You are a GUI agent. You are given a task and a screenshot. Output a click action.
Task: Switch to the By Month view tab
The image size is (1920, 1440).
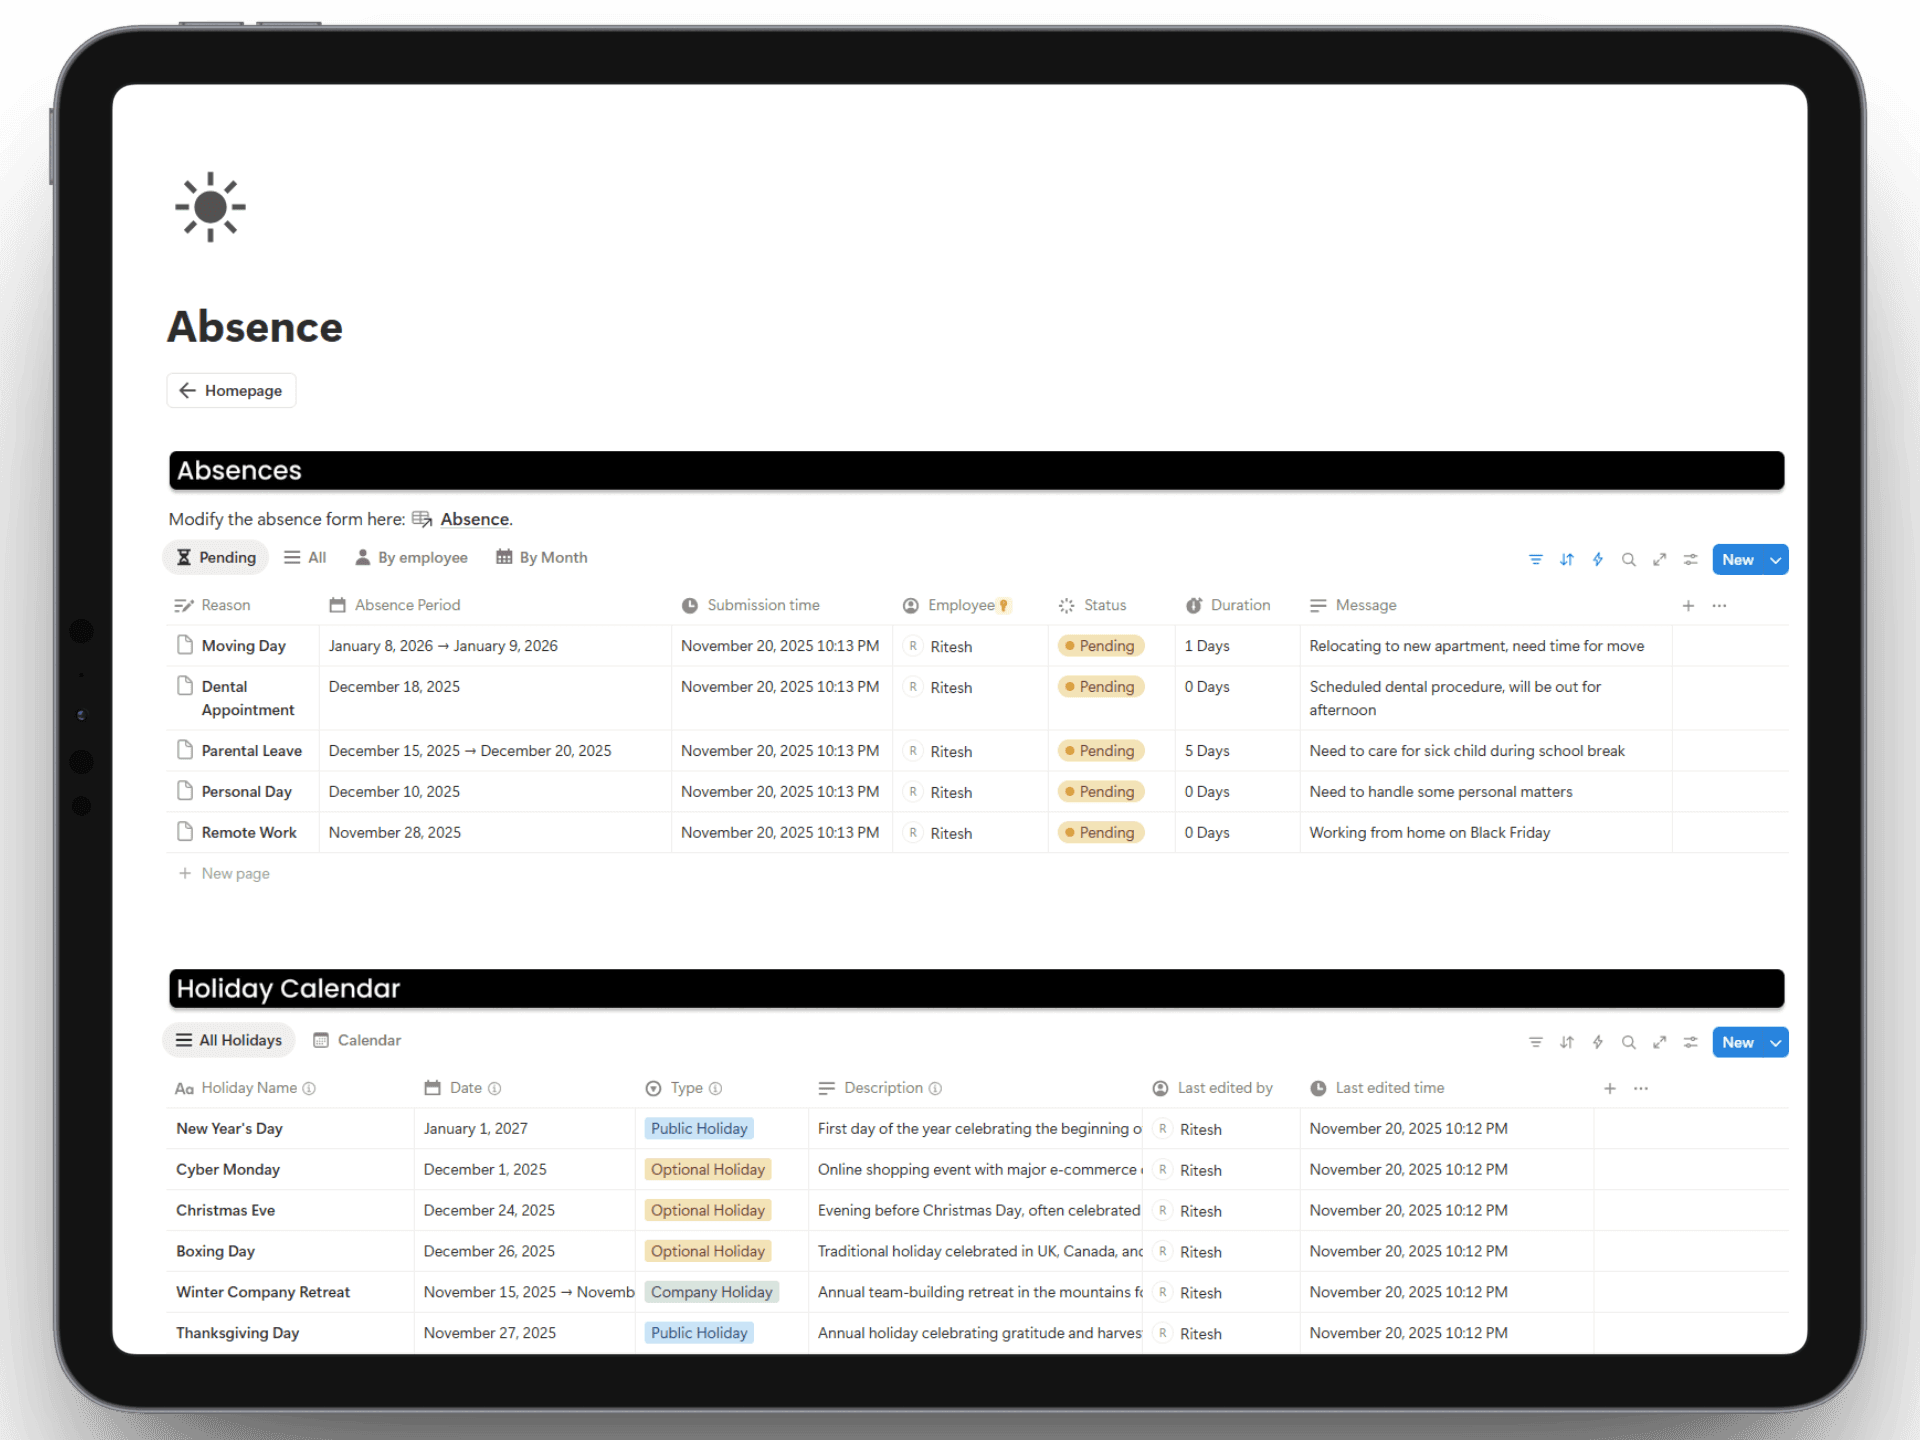pyautogui.click(x=542, y=557)
